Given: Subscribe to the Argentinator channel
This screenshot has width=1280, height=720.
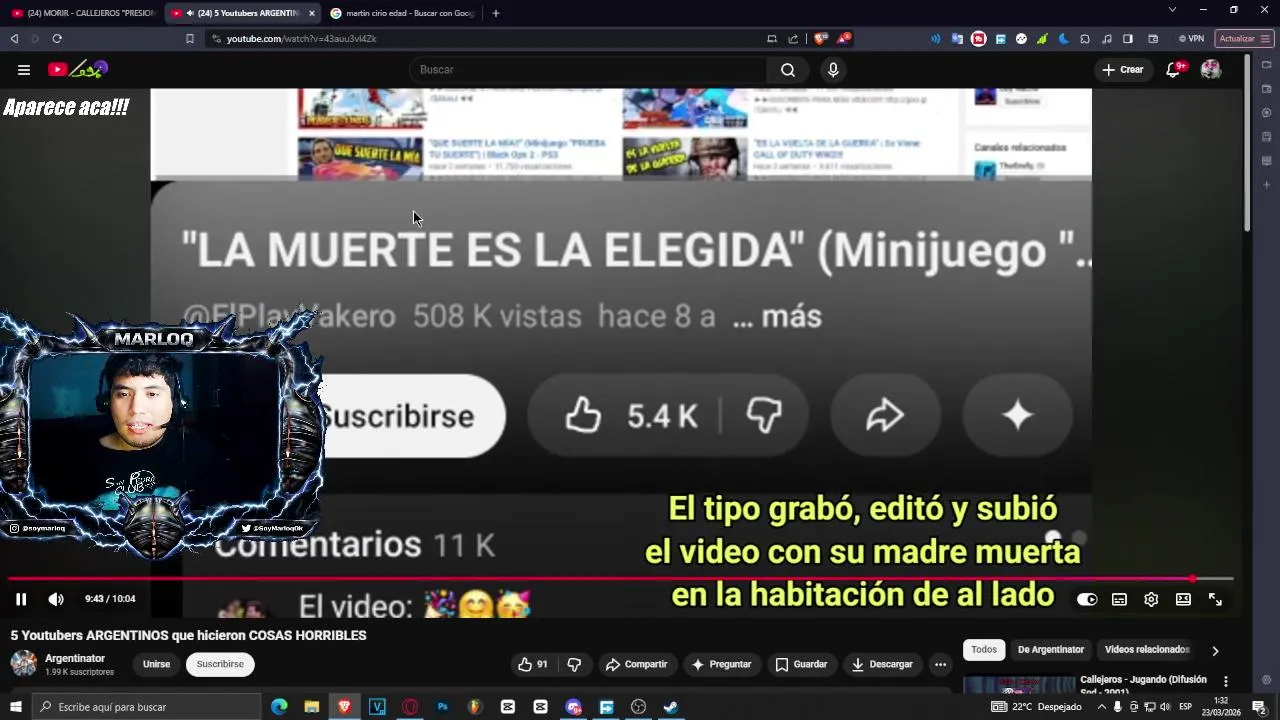Looking at the screenshot, I should 220,664.
